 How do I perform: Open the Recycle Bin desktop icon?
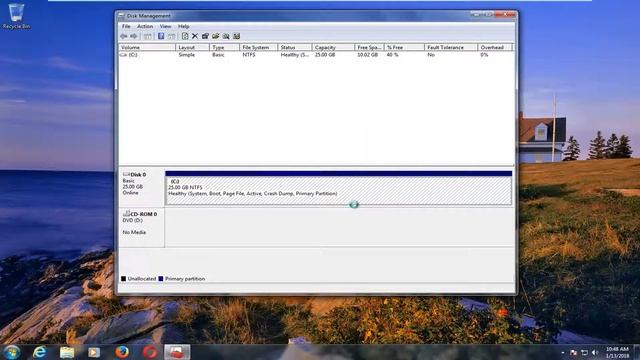coord(16,16)
